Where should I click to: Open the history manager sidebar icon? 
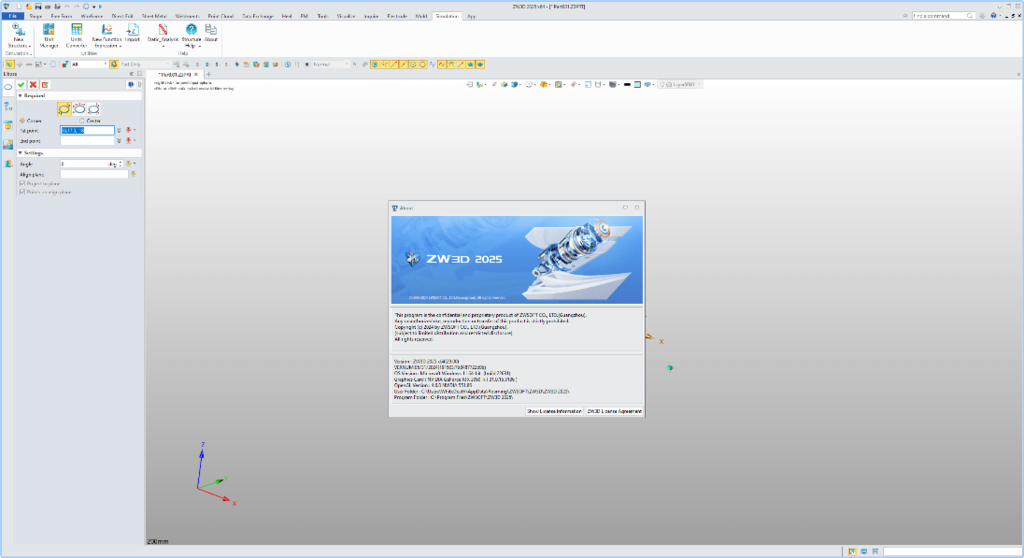click(8, 107)
